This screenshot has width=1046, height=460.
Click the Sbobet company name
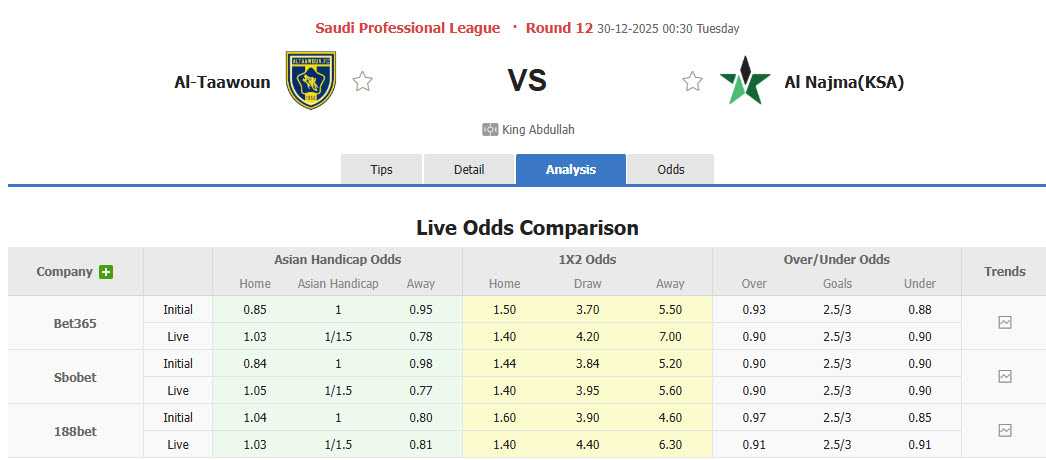point(75,377)
